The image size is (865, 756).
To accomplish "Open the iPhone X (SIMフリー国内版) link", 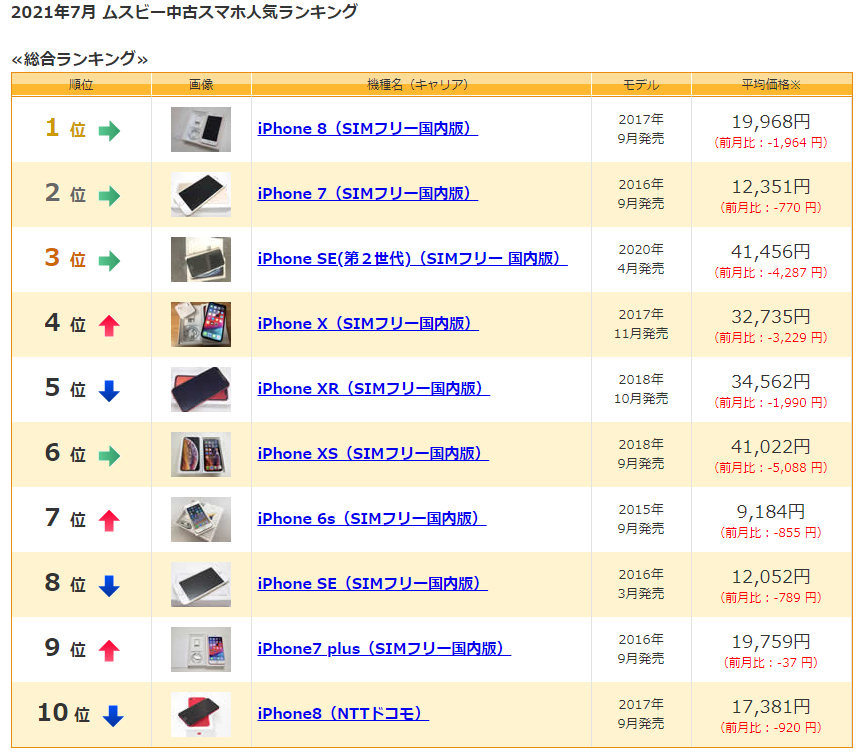I will click(368, 324).
